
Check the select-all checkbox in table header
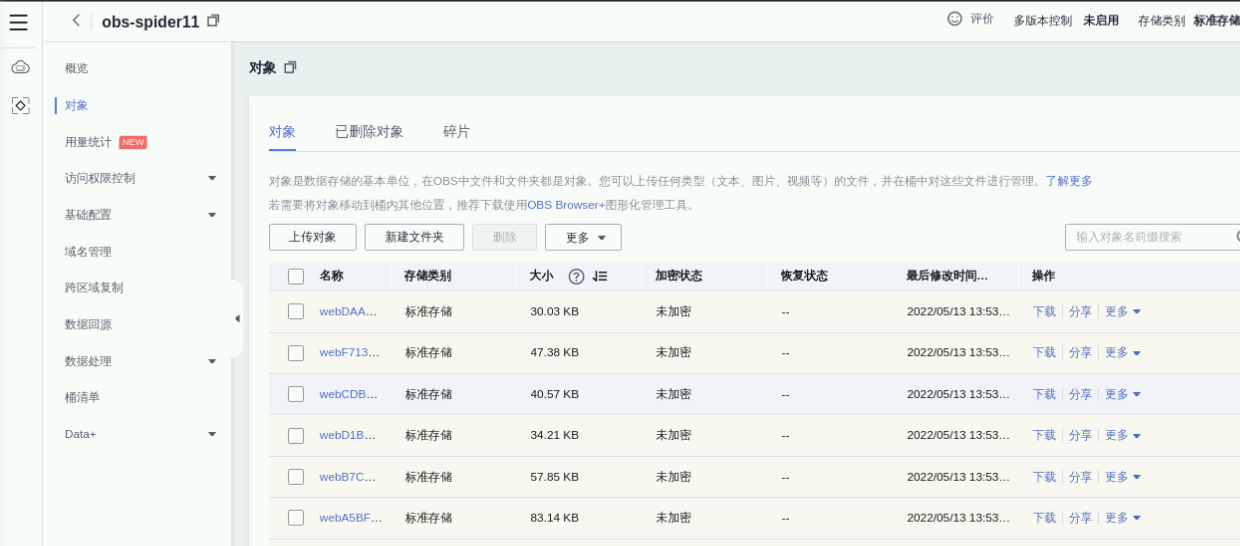296,277
